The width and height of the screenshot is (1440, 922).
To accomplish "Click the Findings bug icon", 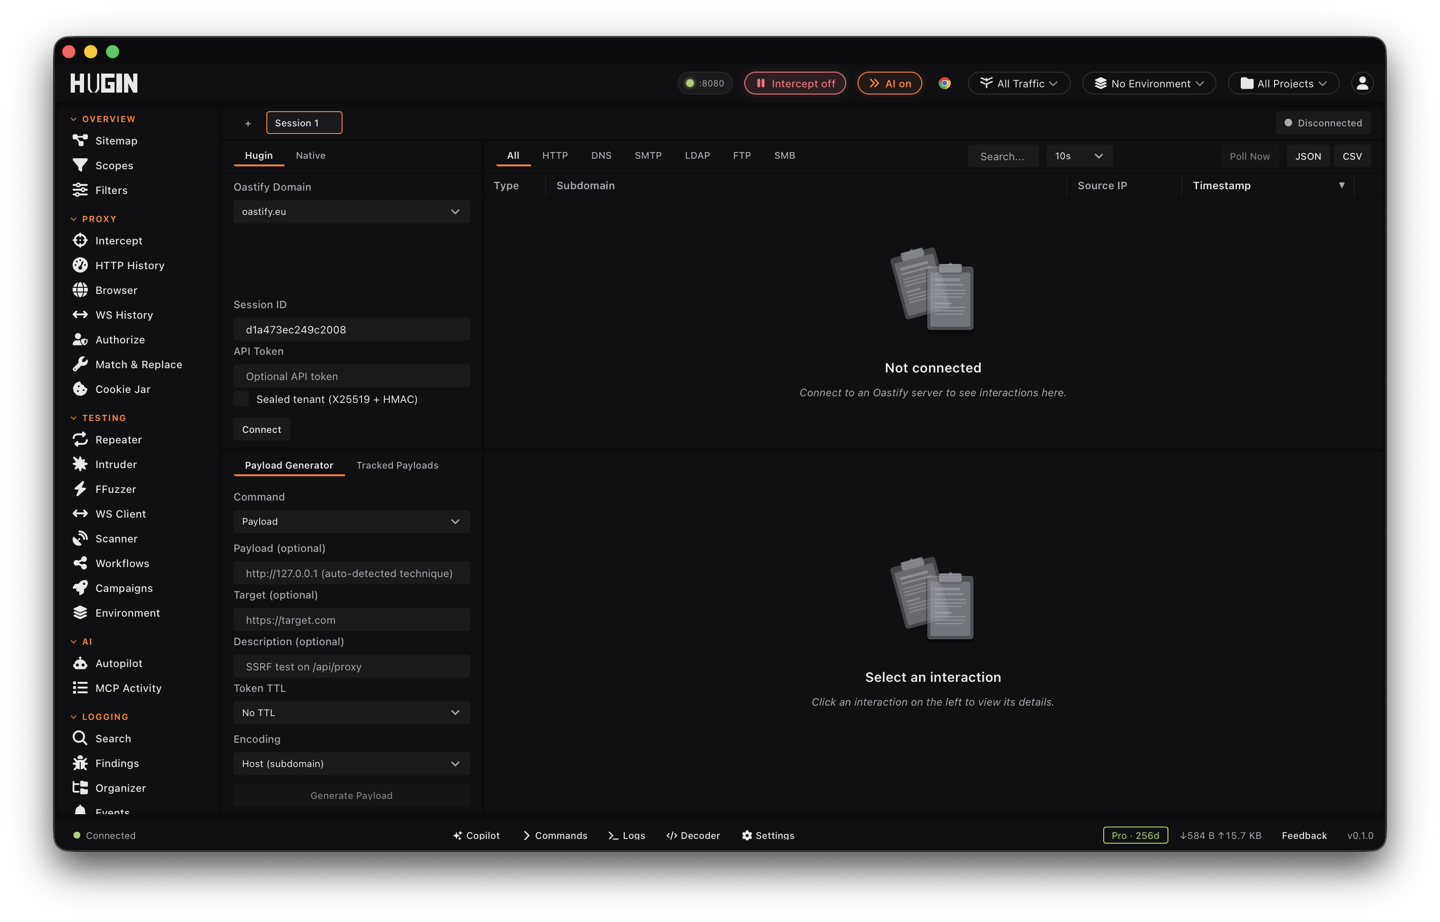I will 80,763.
